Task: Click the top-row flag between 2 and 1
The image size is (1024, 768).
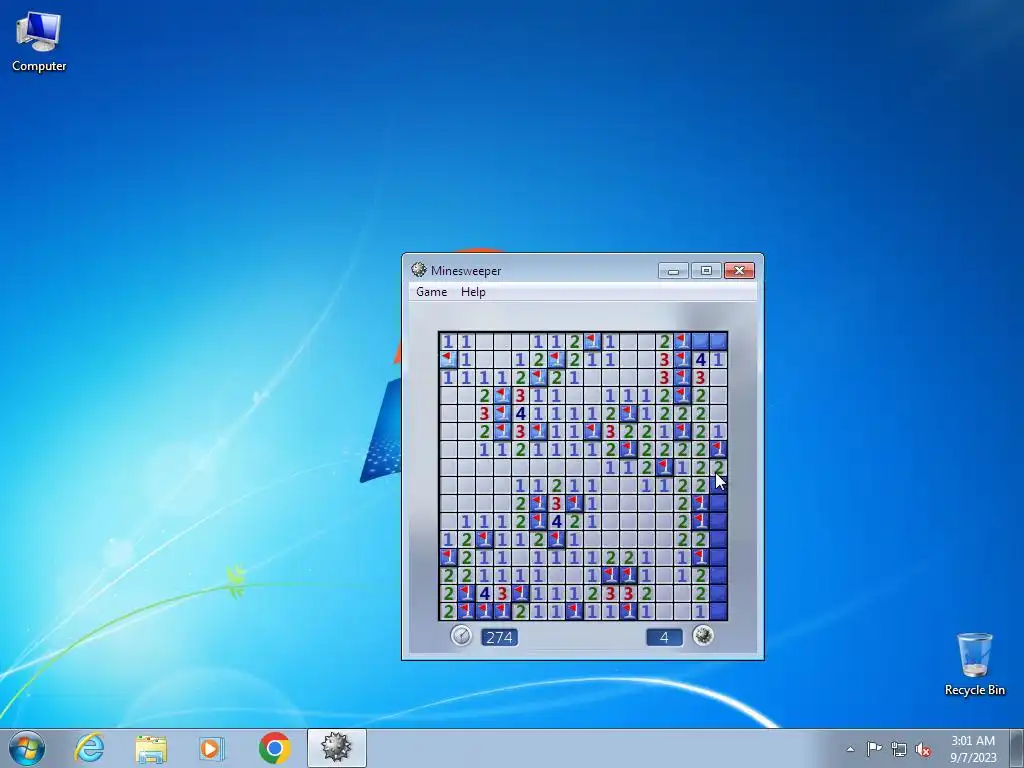Action: [592, 341]
